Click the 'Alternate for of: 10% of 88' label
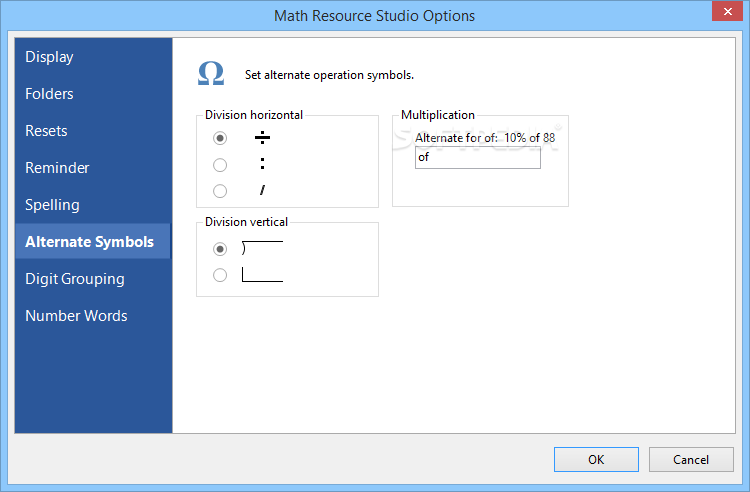The image size is (750, 492). coord(485,138)
